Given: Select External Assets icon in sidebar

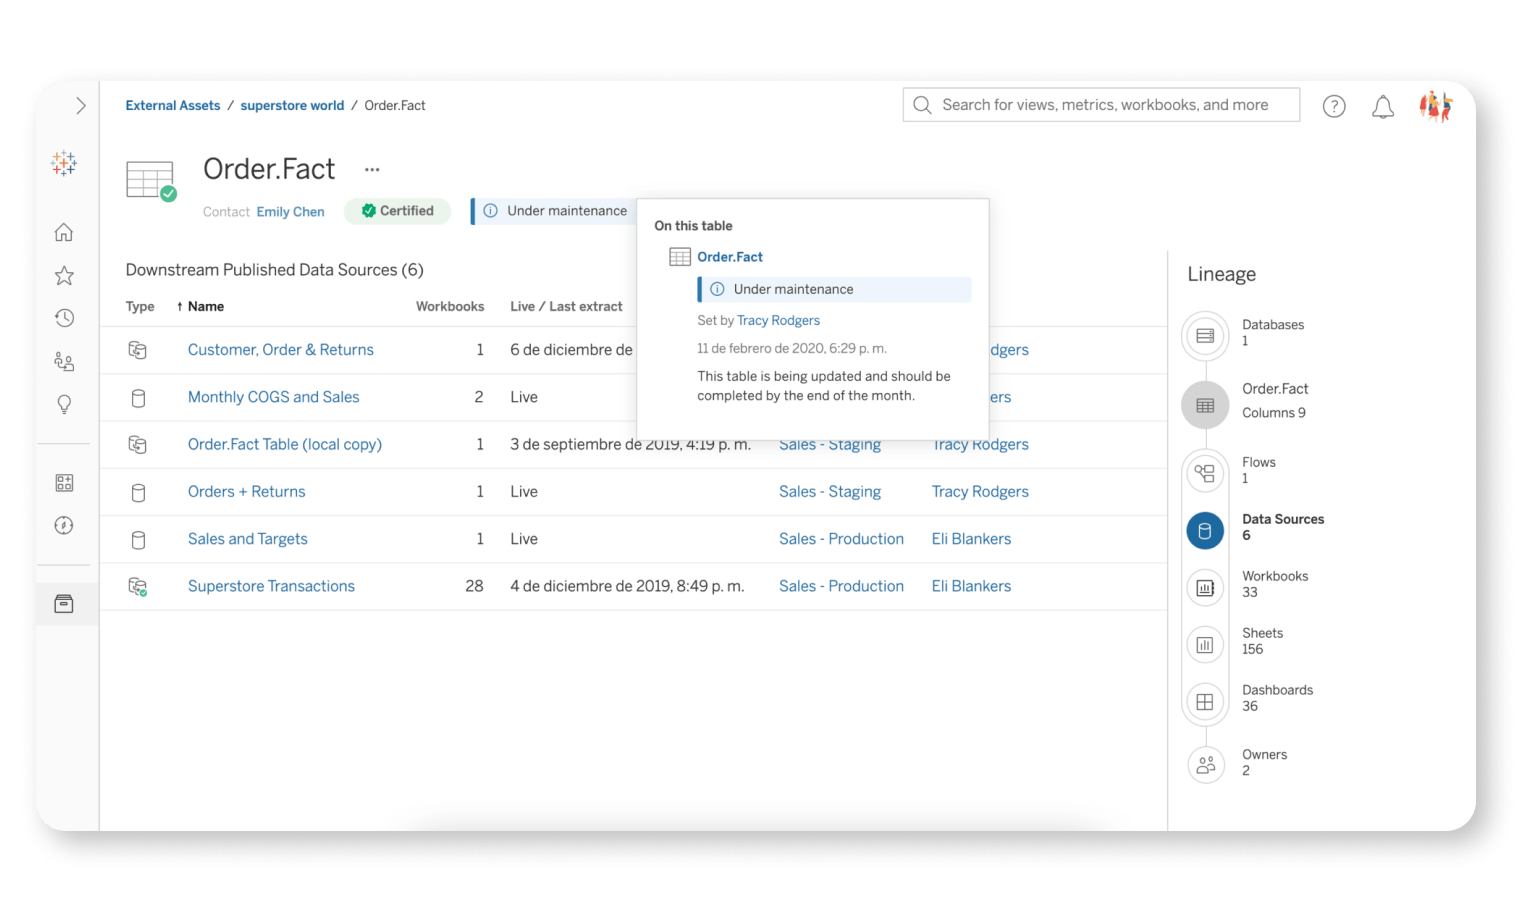Looking at the screenshot, I should [x=64, y=604].
